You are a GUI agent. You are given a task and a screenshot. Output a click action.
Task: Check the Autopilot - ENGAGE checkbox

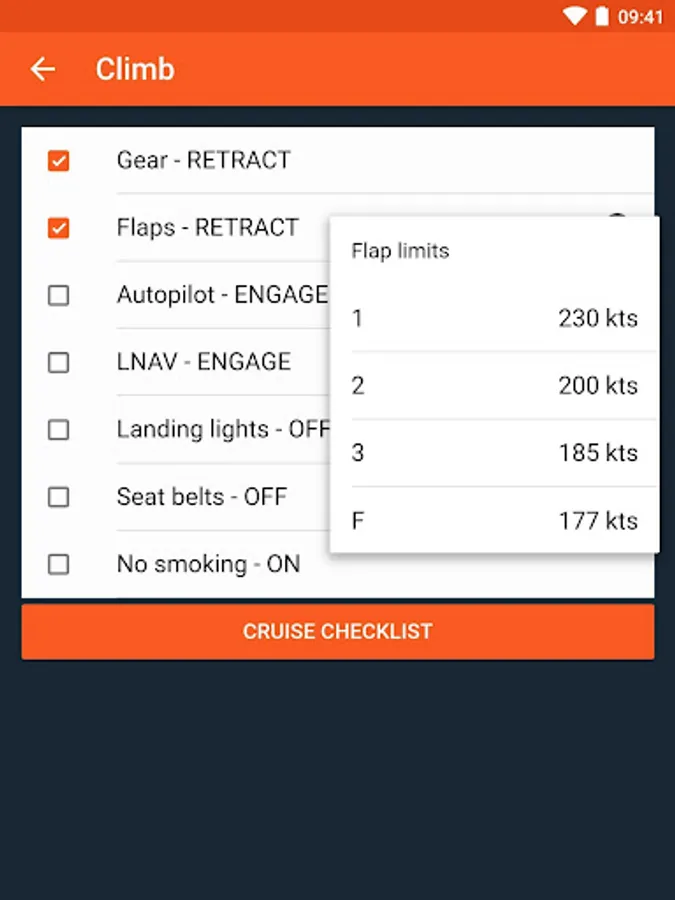(x=59, y=296)
